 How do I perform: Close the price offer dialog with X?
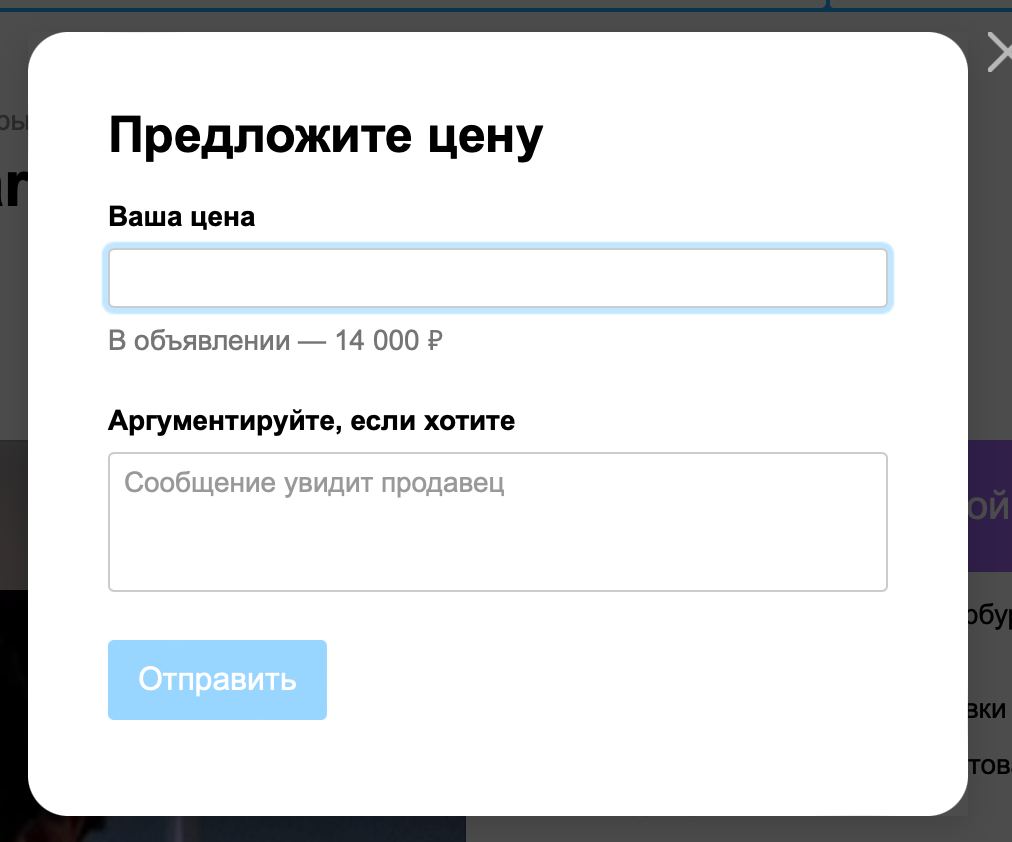999,53
